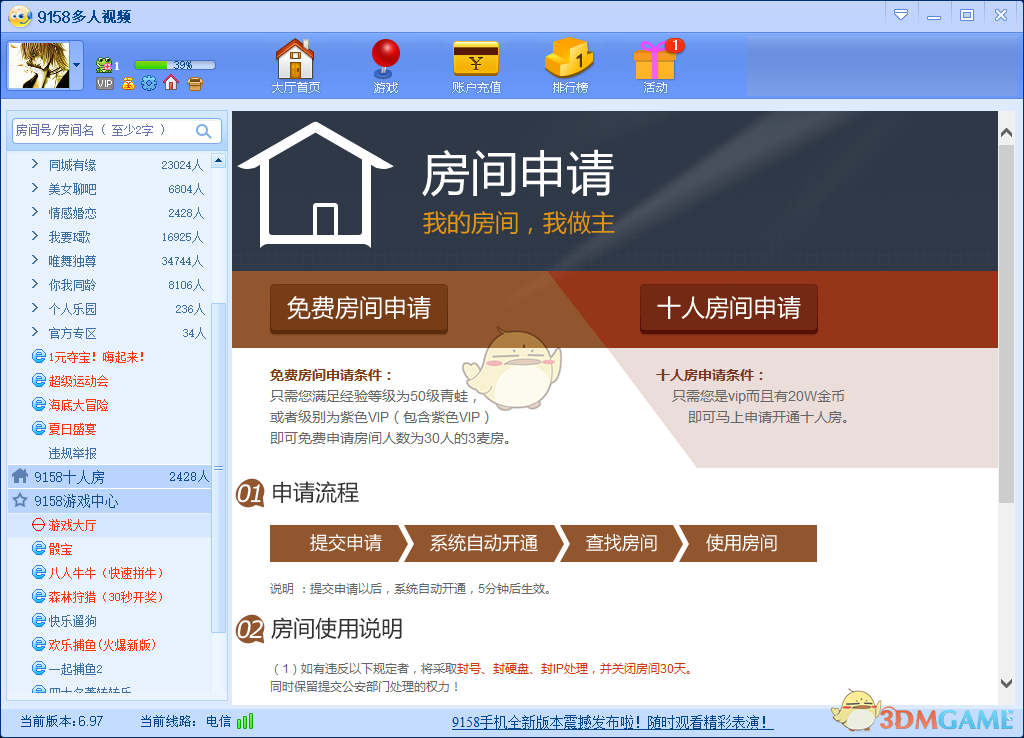Open the avatar dropdown arrow
The height and width of the screenshot is (738, 1024).
click(x=76, y=63)
